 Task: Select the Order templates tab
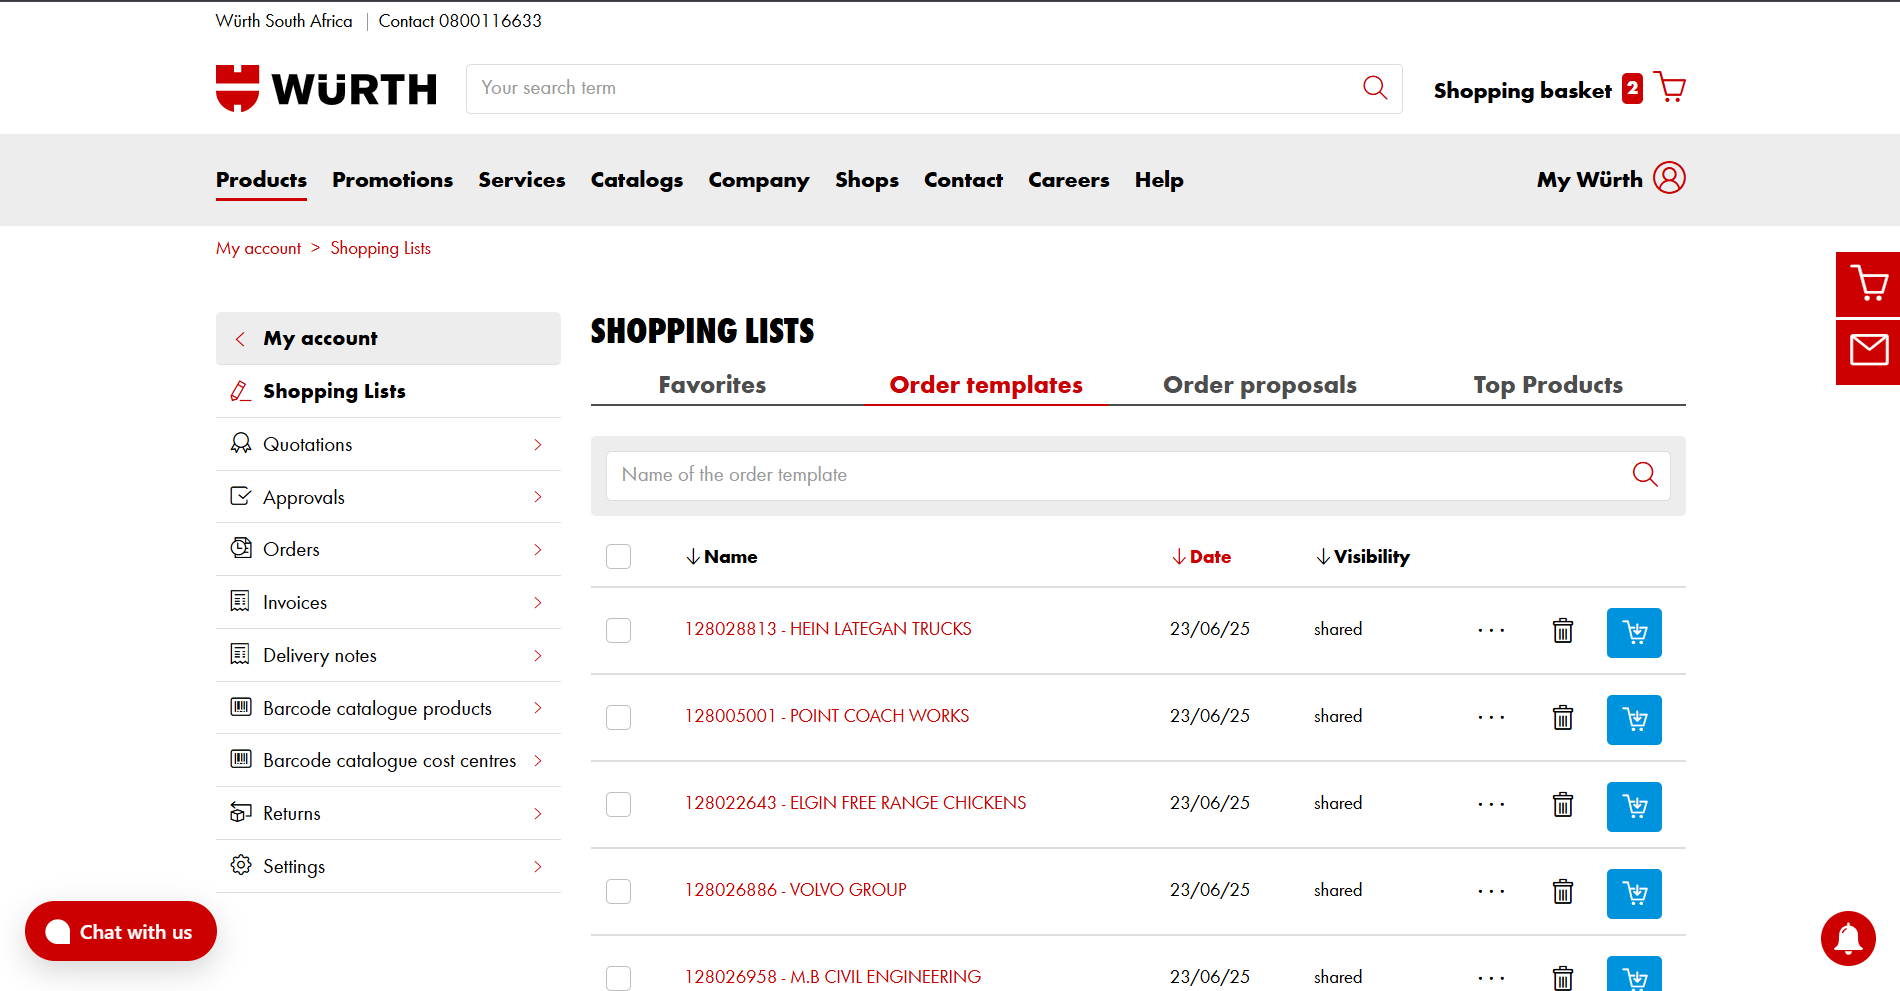(986, 385)
